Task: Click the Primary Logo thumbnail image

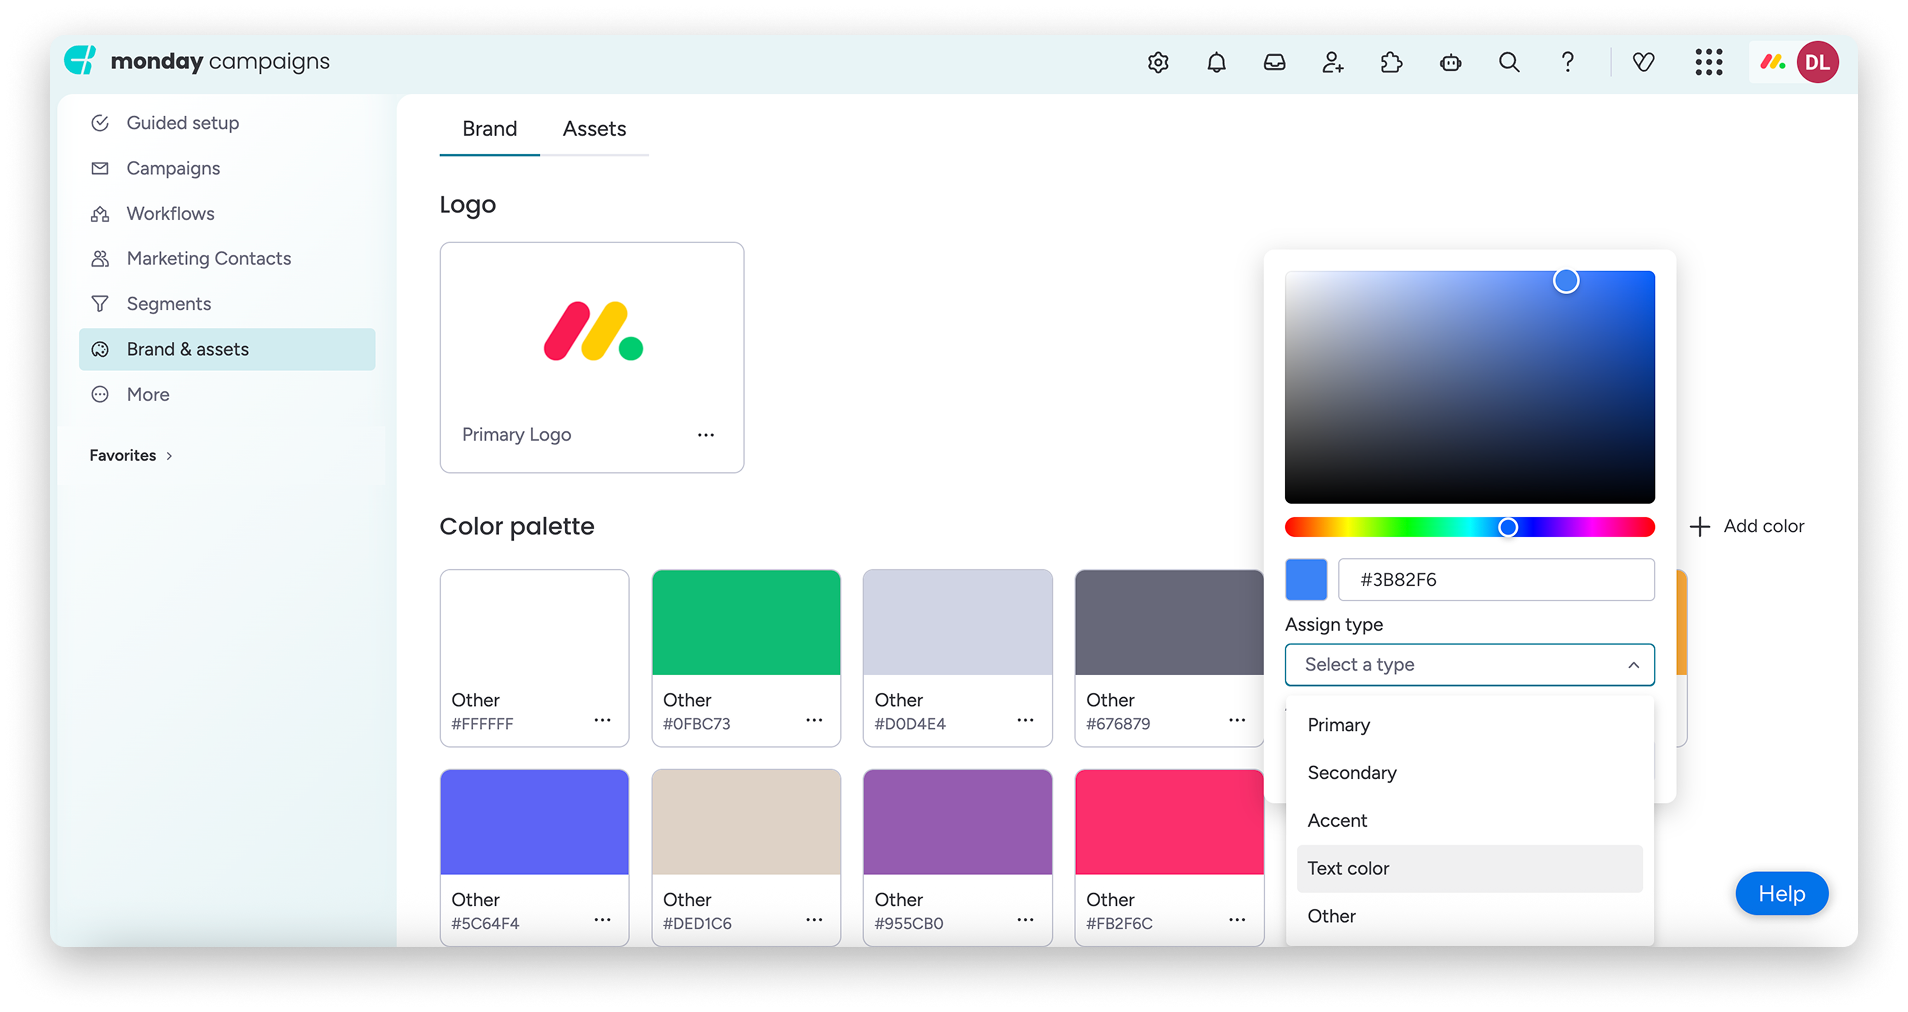Action: 593,331
